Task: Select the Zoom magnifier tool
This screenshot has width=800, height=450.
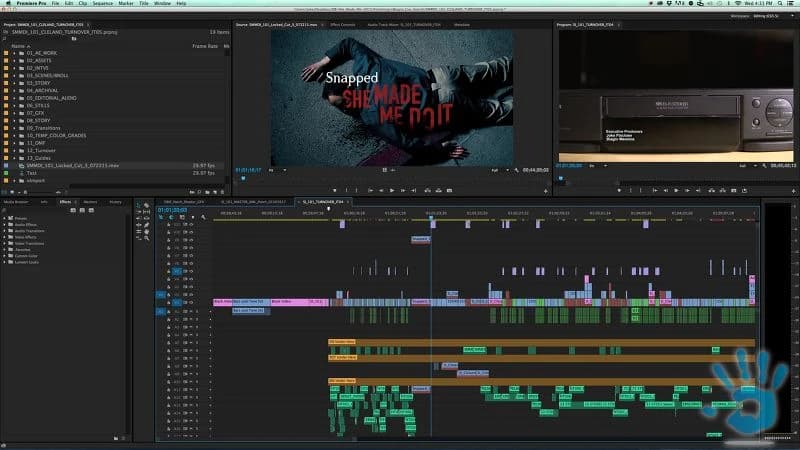Action: pyautogui.click(x=147, y=238)
